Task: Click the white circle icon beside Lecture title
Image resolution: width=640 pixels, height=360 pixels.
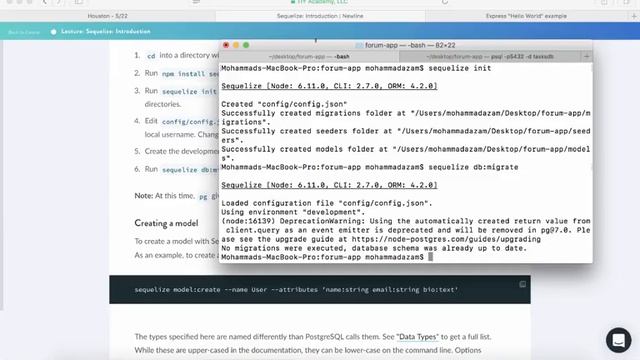Action: point(53,32)
